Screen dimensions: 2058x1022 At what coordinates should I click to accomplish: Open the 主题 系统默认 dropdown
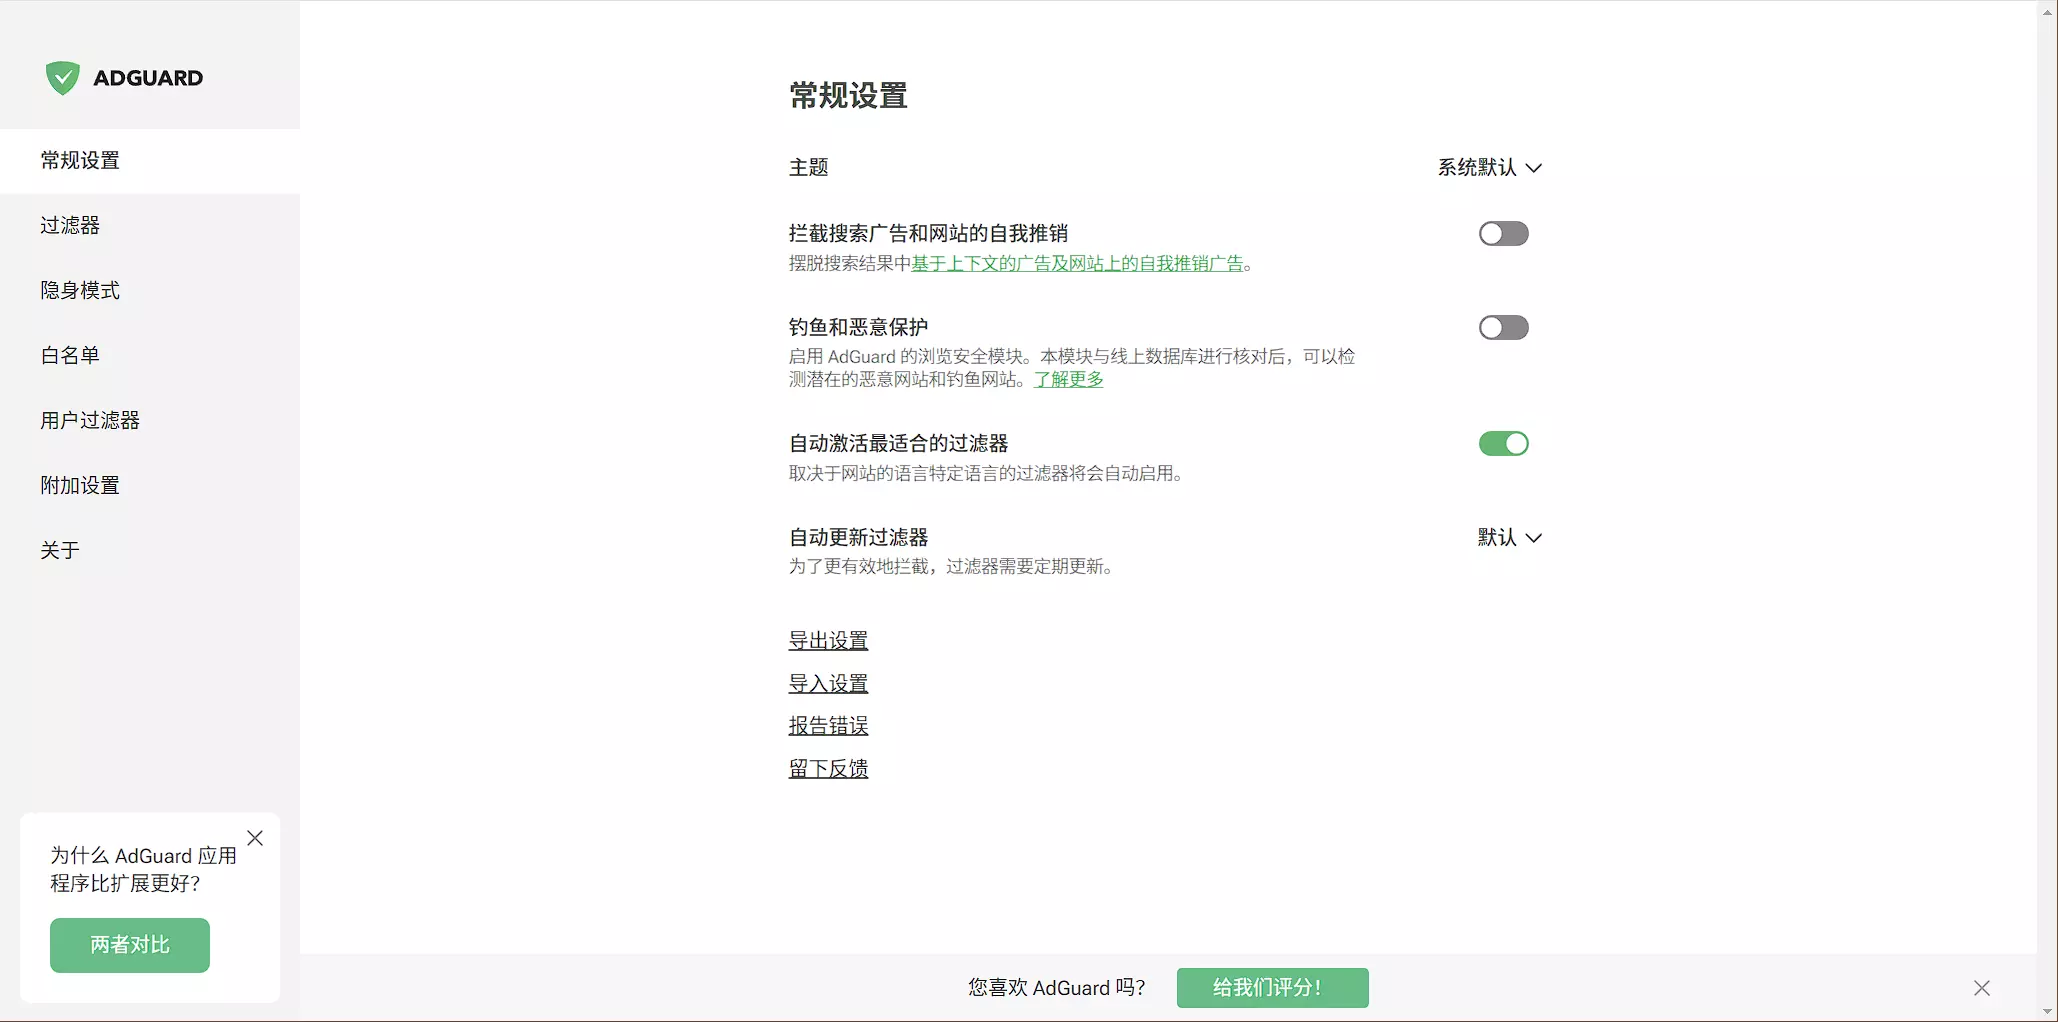[1489, 168]
